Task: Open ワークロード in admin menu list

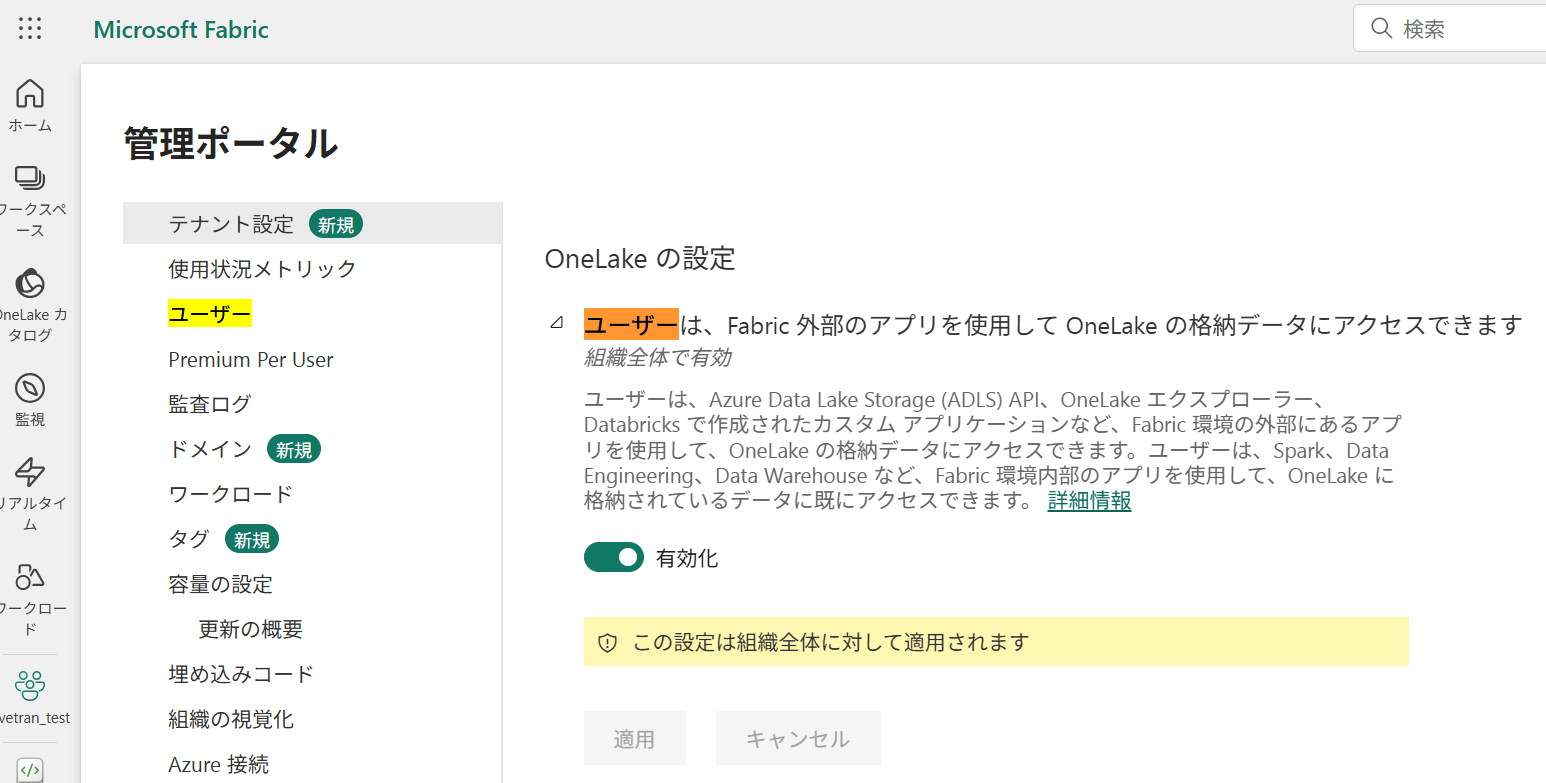Action: coord(230,494)
